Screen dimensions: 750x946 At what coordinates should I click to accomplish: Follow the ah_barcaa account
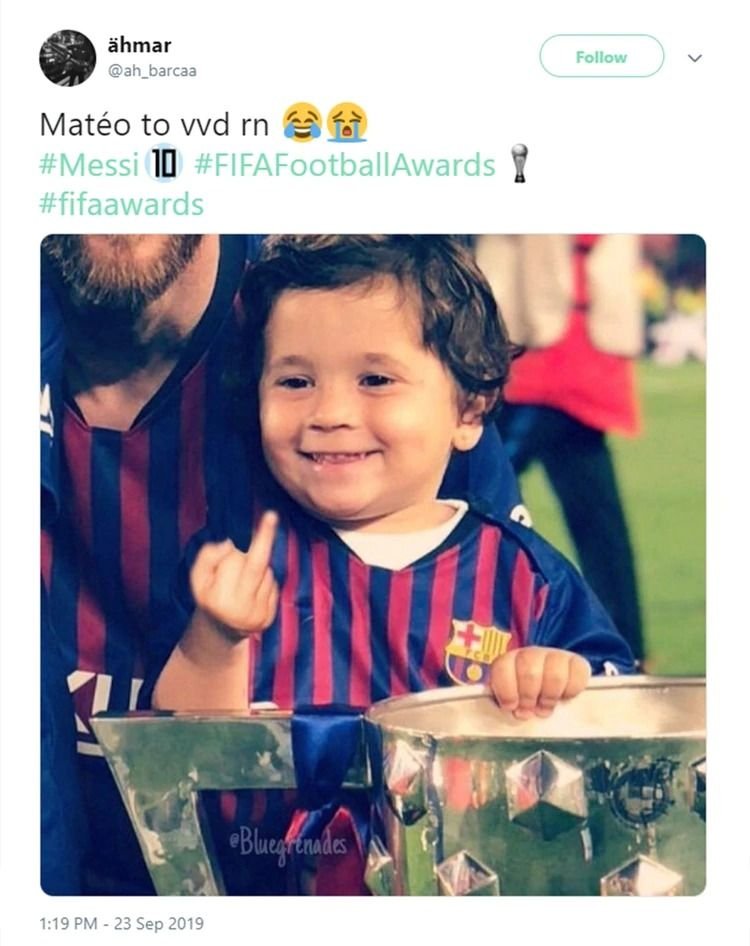(x=602, y=56)
